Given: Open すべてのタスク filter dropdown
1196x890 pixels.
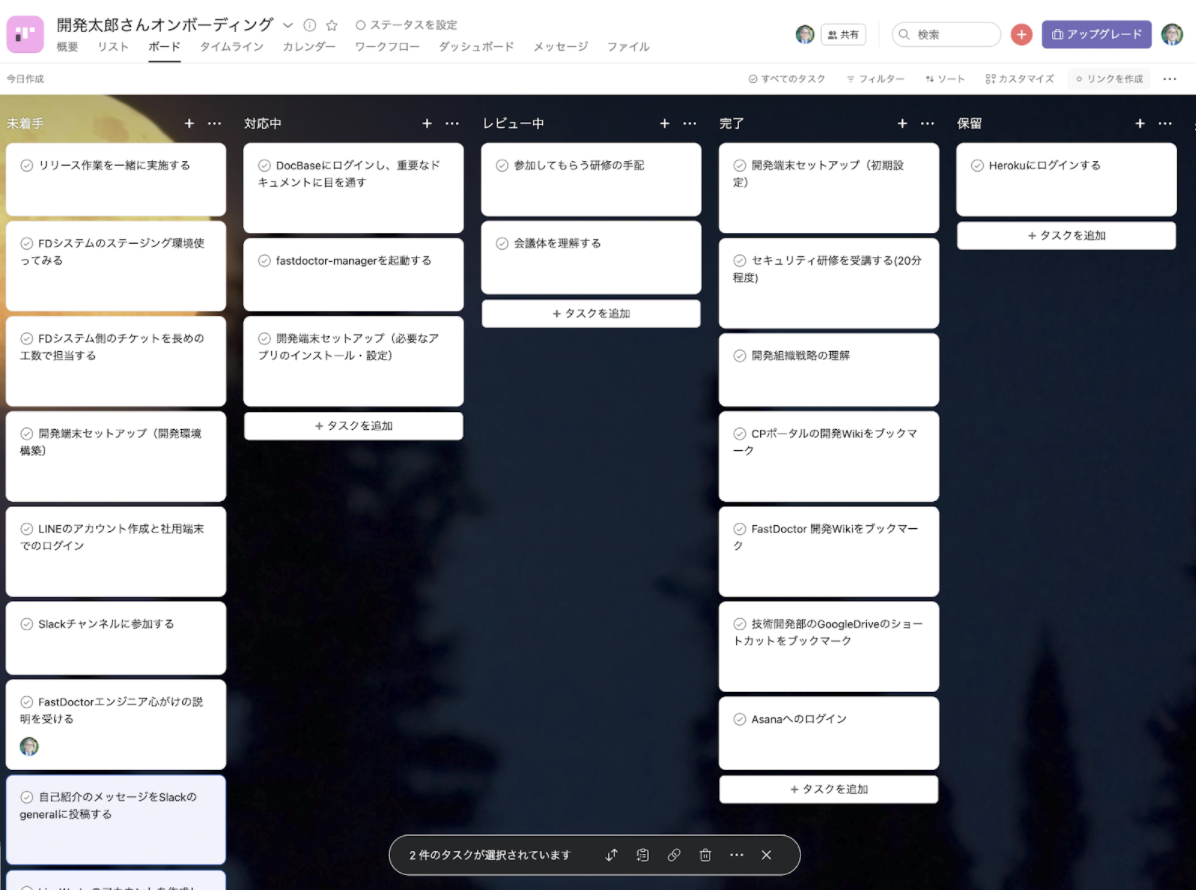Looking at the screenshot, I should 787,79.
